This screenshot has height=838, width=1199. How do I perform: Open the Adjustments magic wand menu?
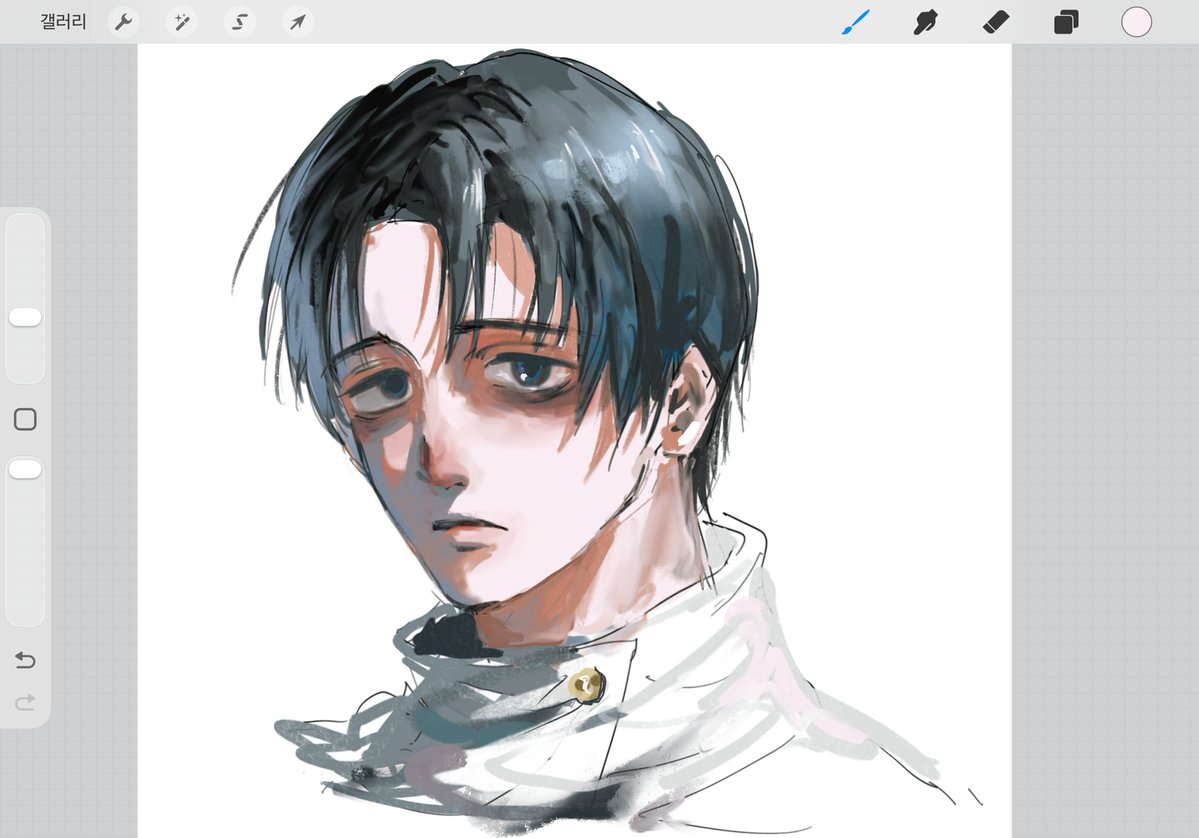[181, 22]
